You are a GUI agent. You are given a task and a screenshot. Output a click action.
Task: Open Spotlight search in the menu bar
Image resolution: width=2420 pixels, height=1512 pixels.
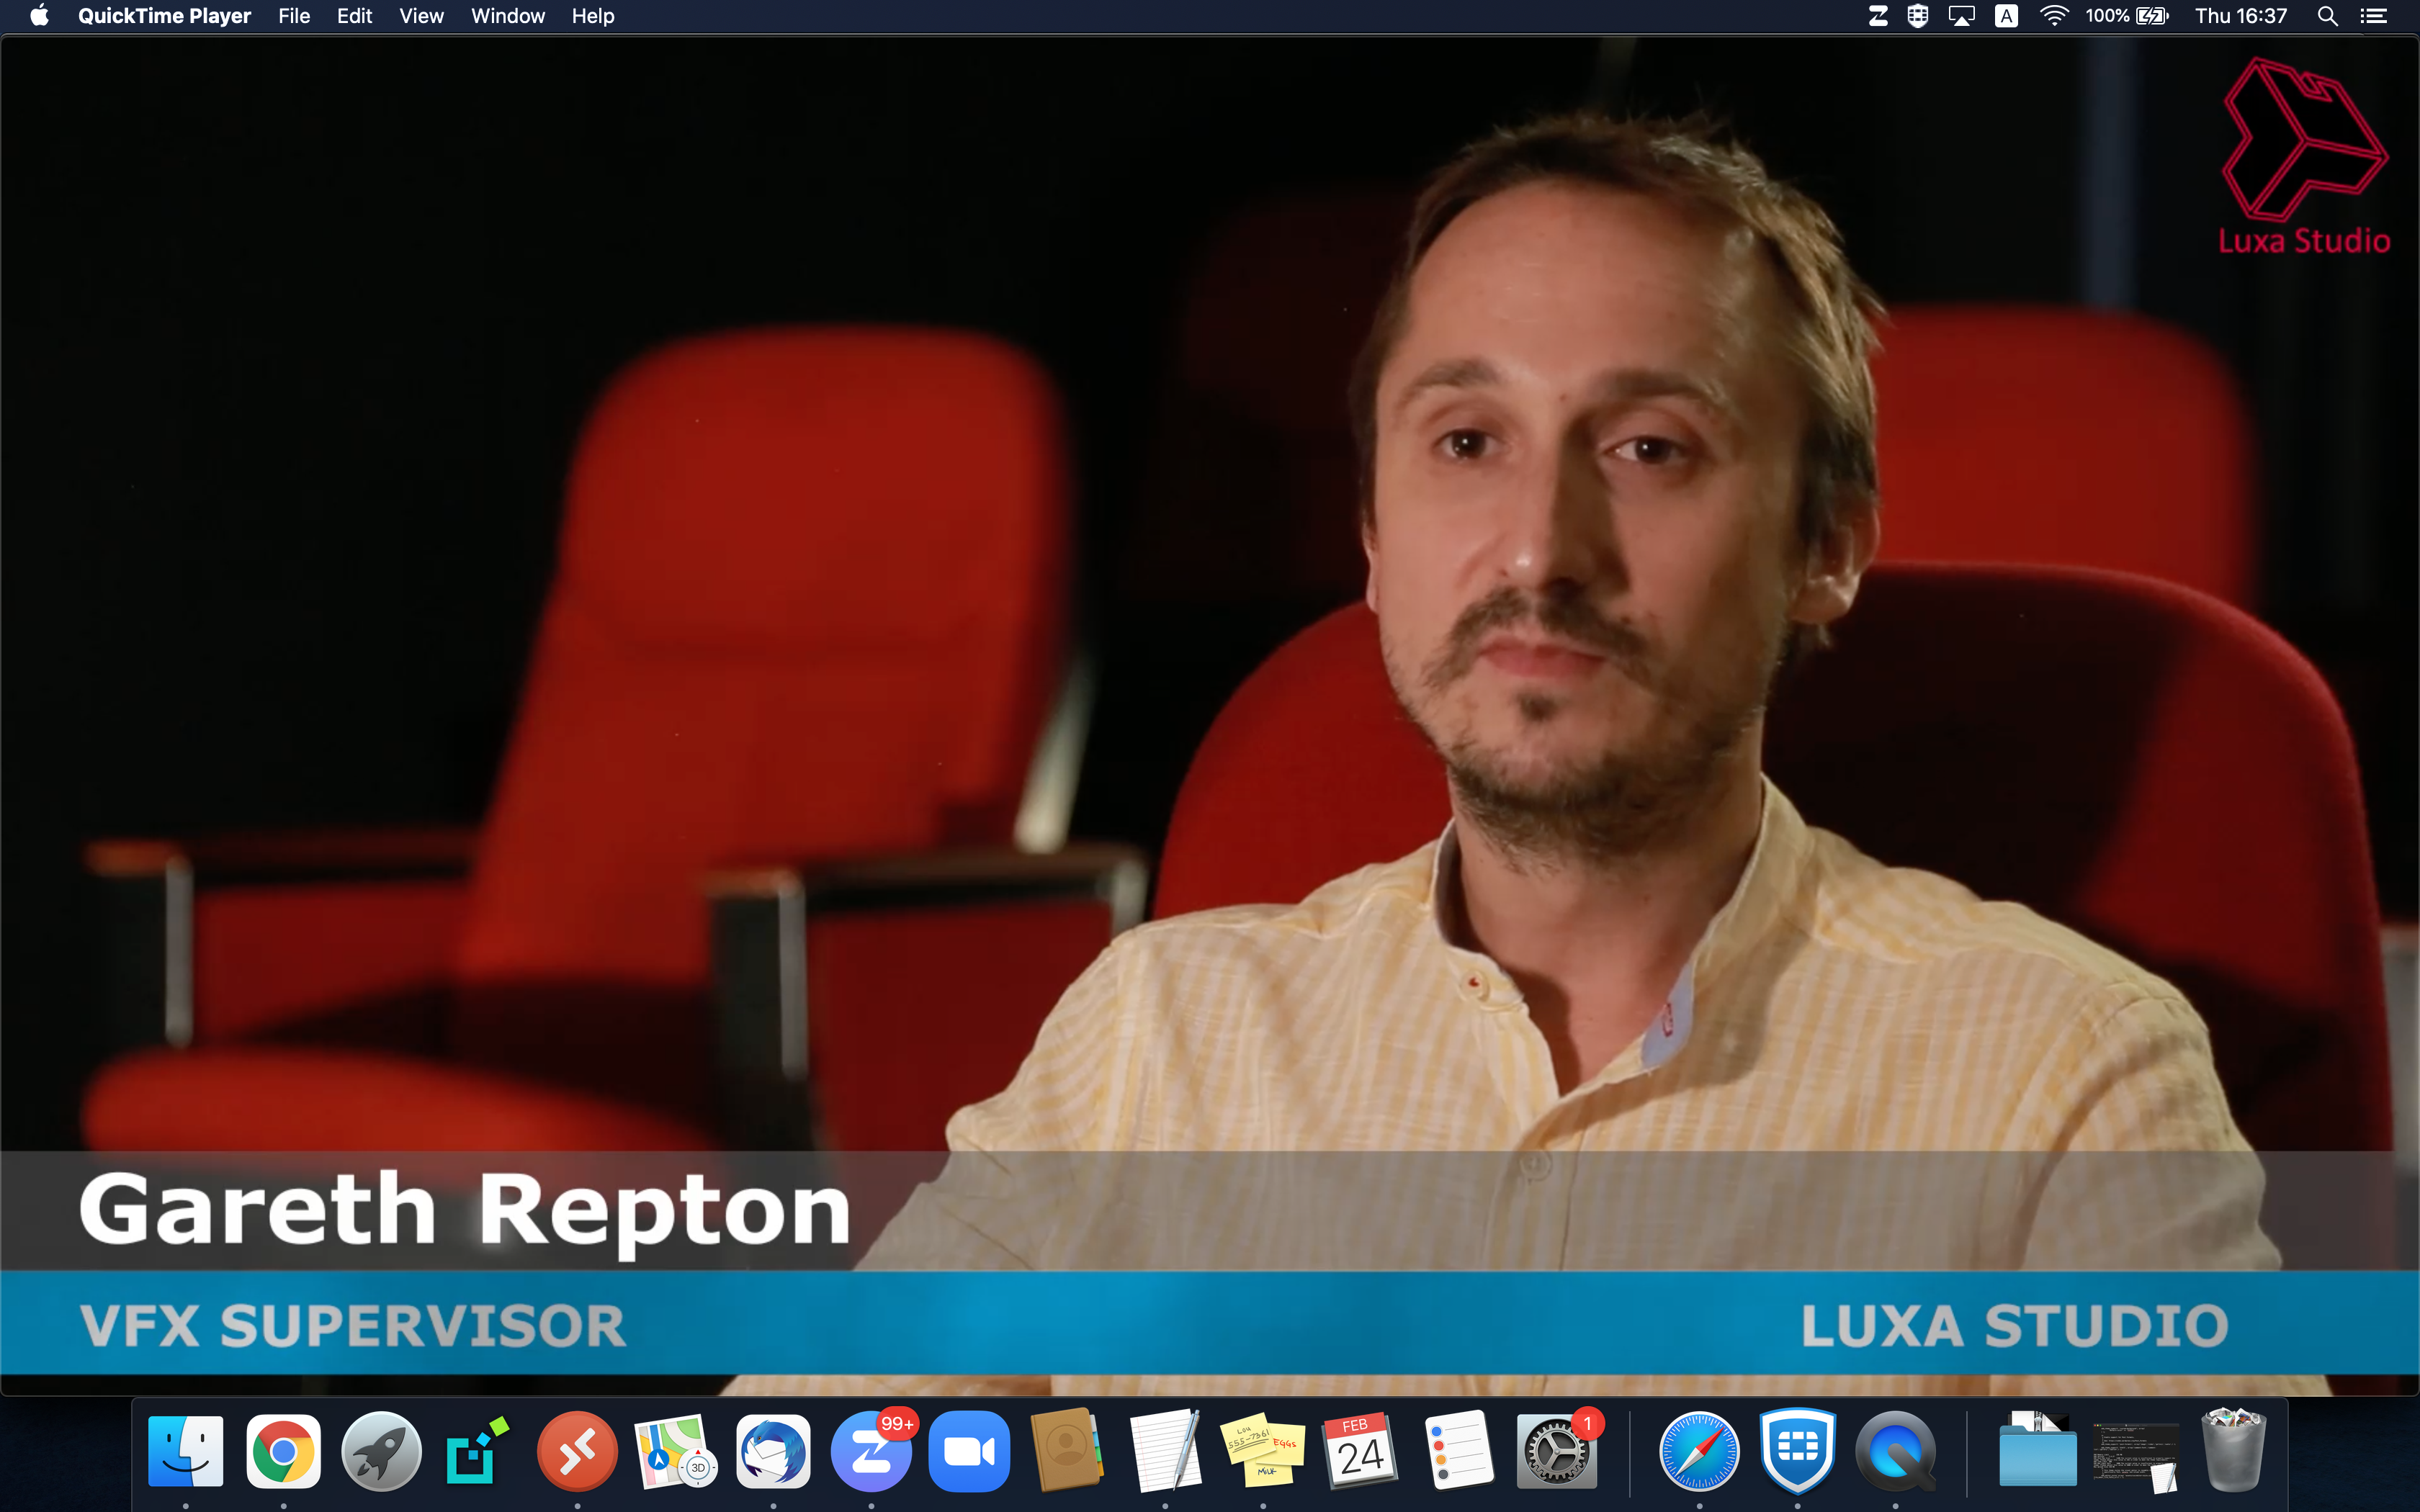(2328, 15)
